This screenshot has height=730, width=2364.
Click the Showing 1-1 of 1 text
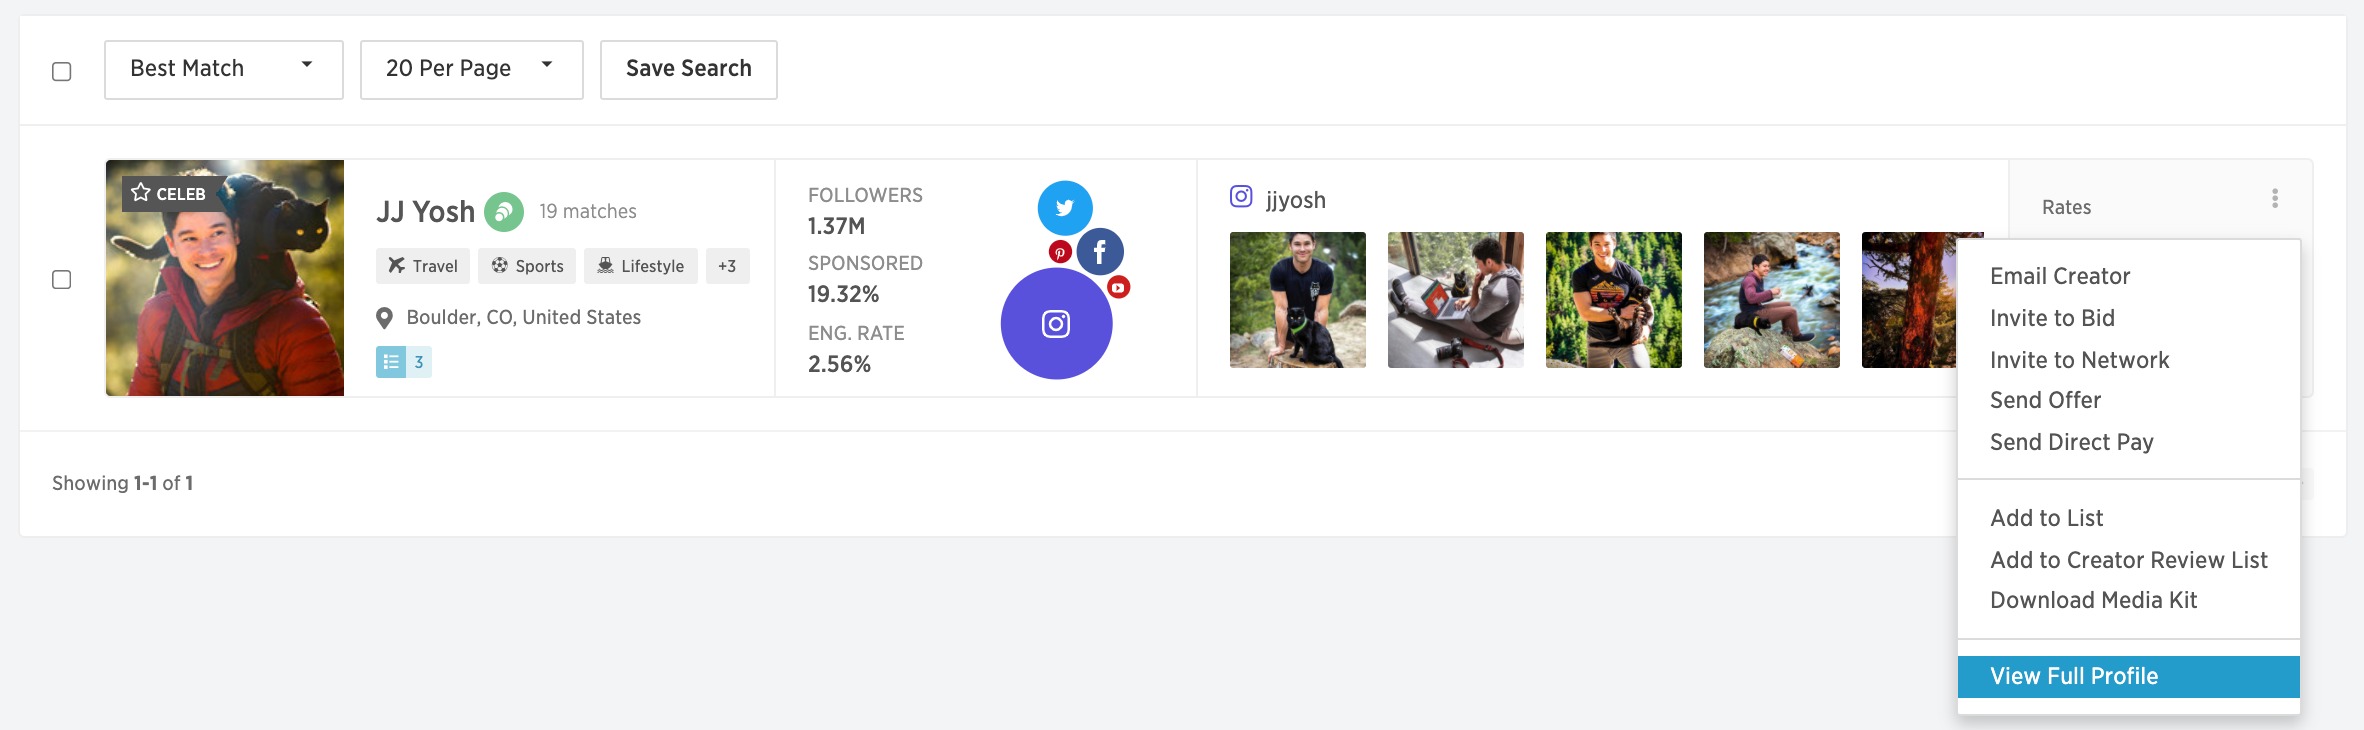(x=122, y=483)
